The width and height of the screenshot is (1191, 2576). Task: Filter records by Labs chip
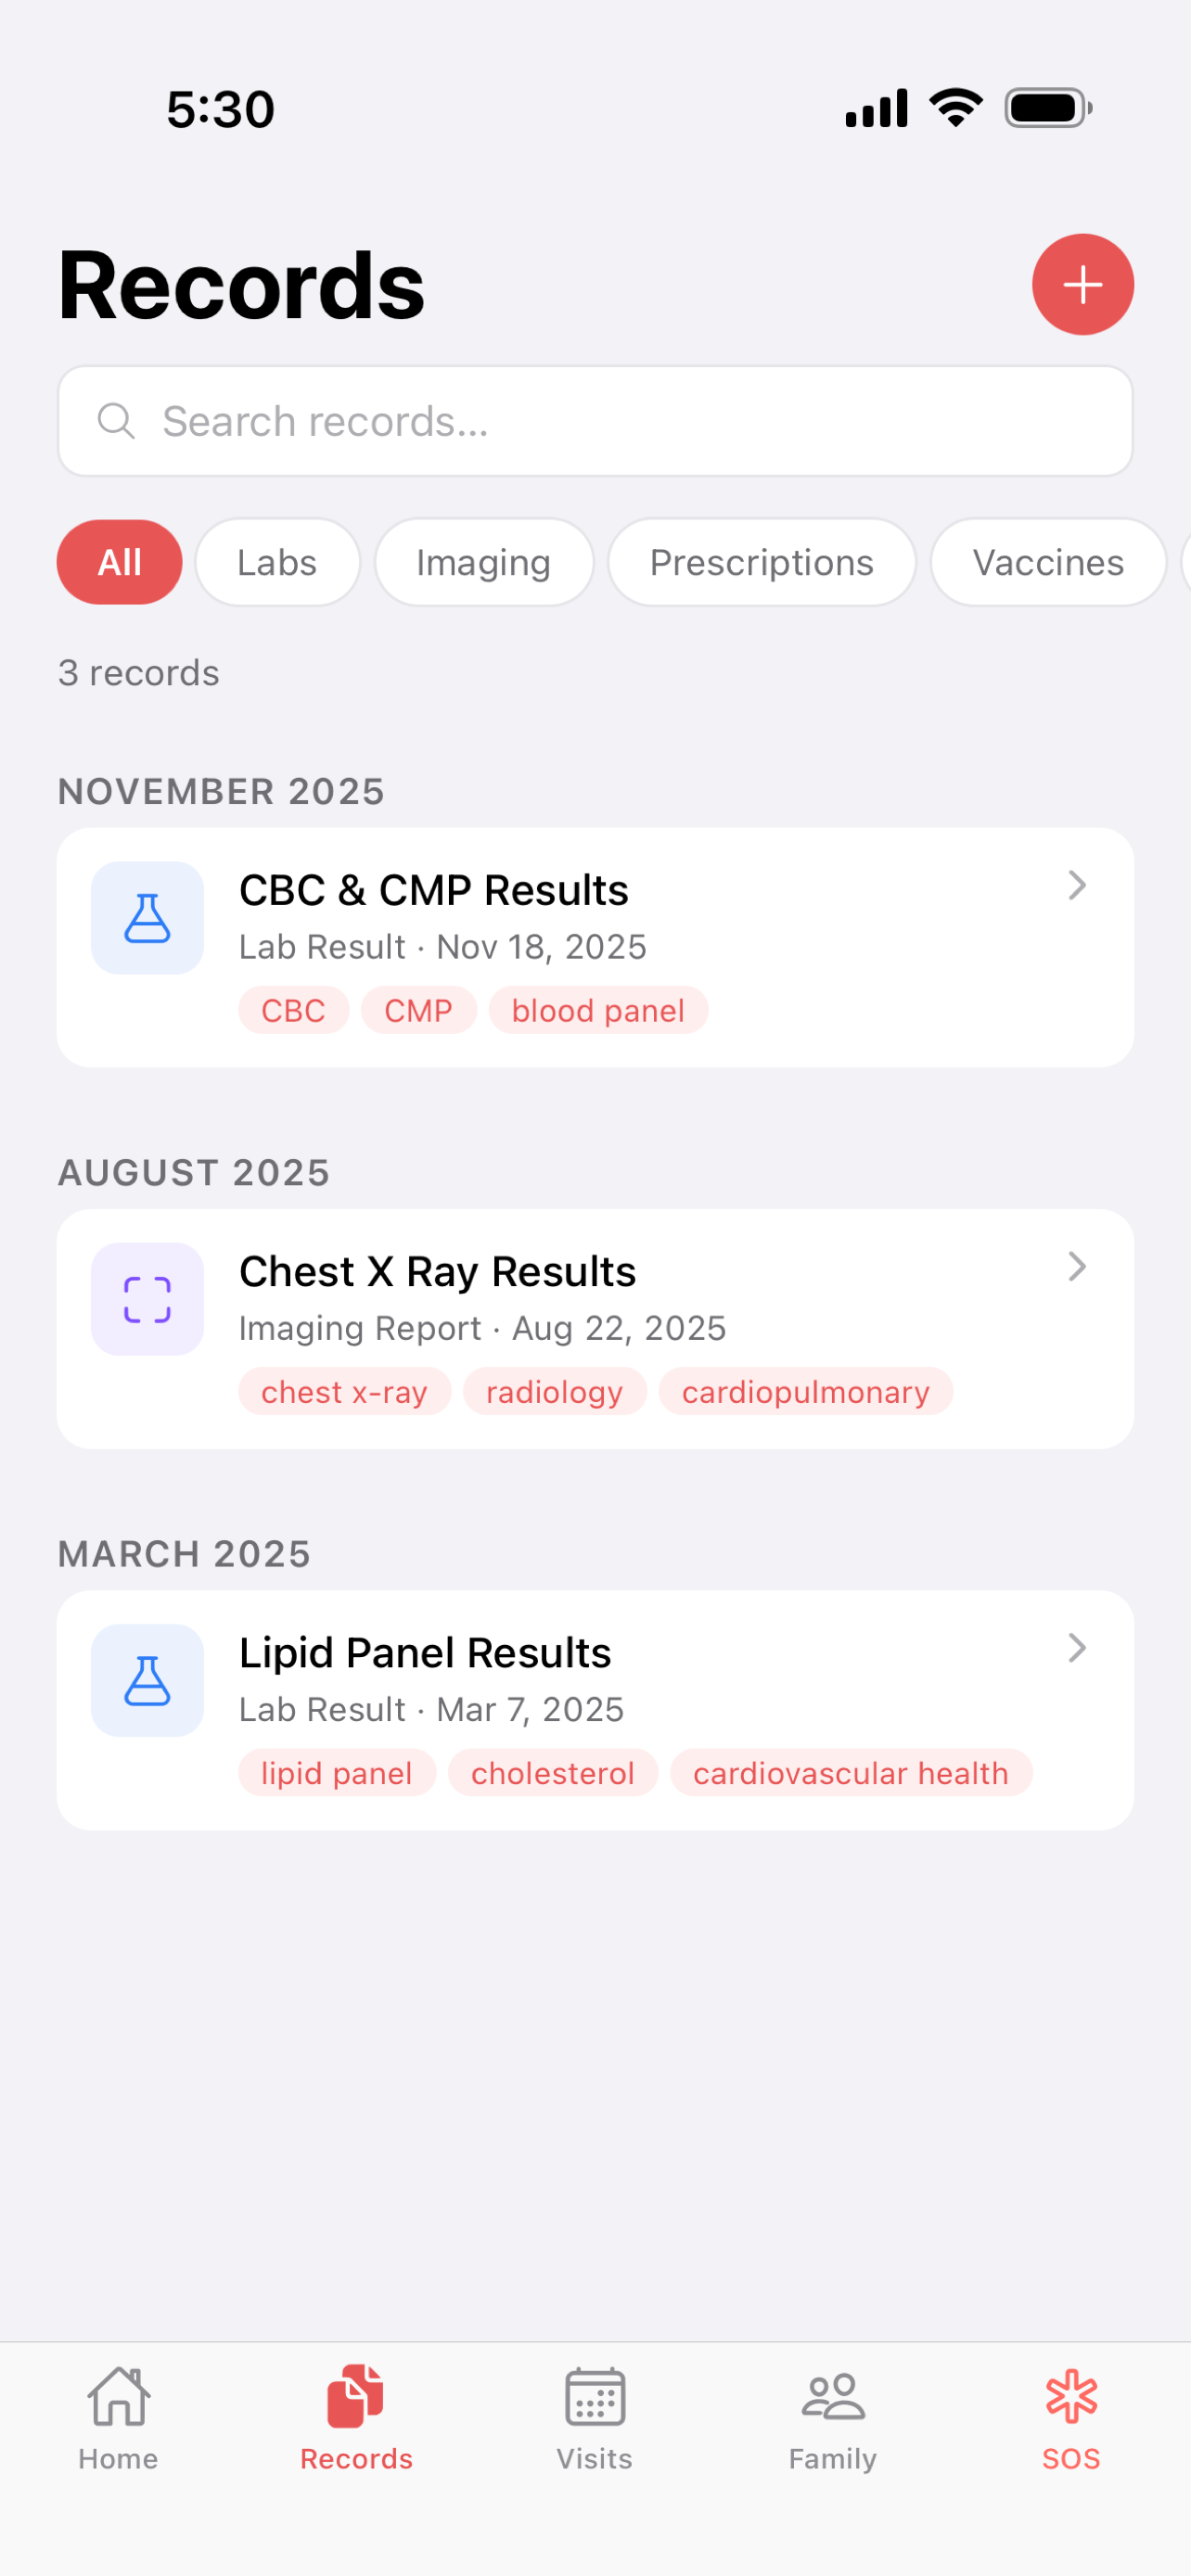point(277,562)
